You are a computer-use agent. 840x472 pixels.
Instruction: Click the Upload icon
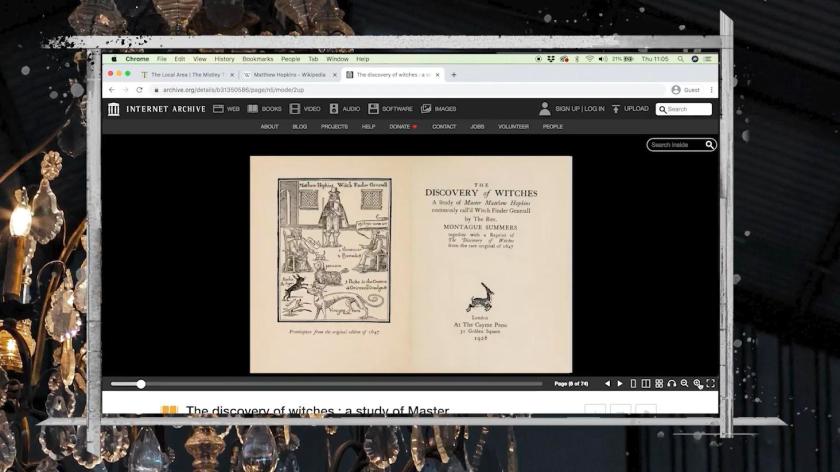pos(616,109)
